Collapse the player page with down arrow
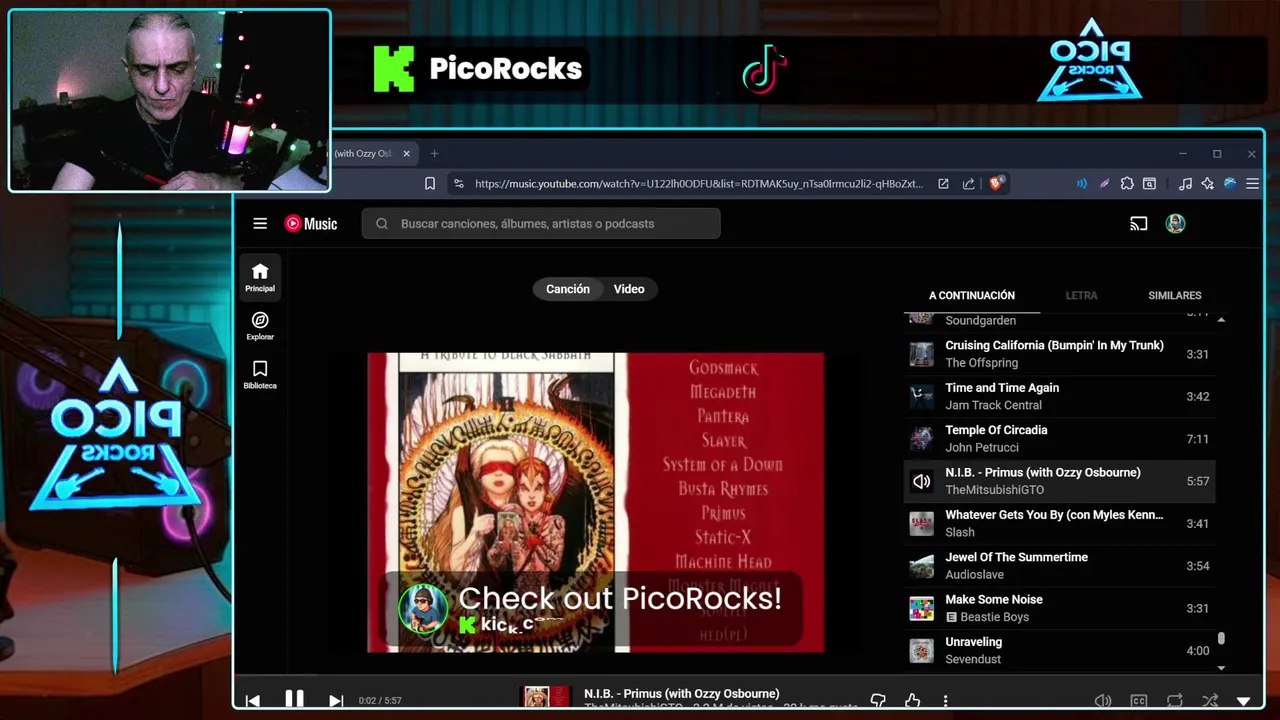1280x720 pixels. pyautogui.click(x=1244, y=701)
